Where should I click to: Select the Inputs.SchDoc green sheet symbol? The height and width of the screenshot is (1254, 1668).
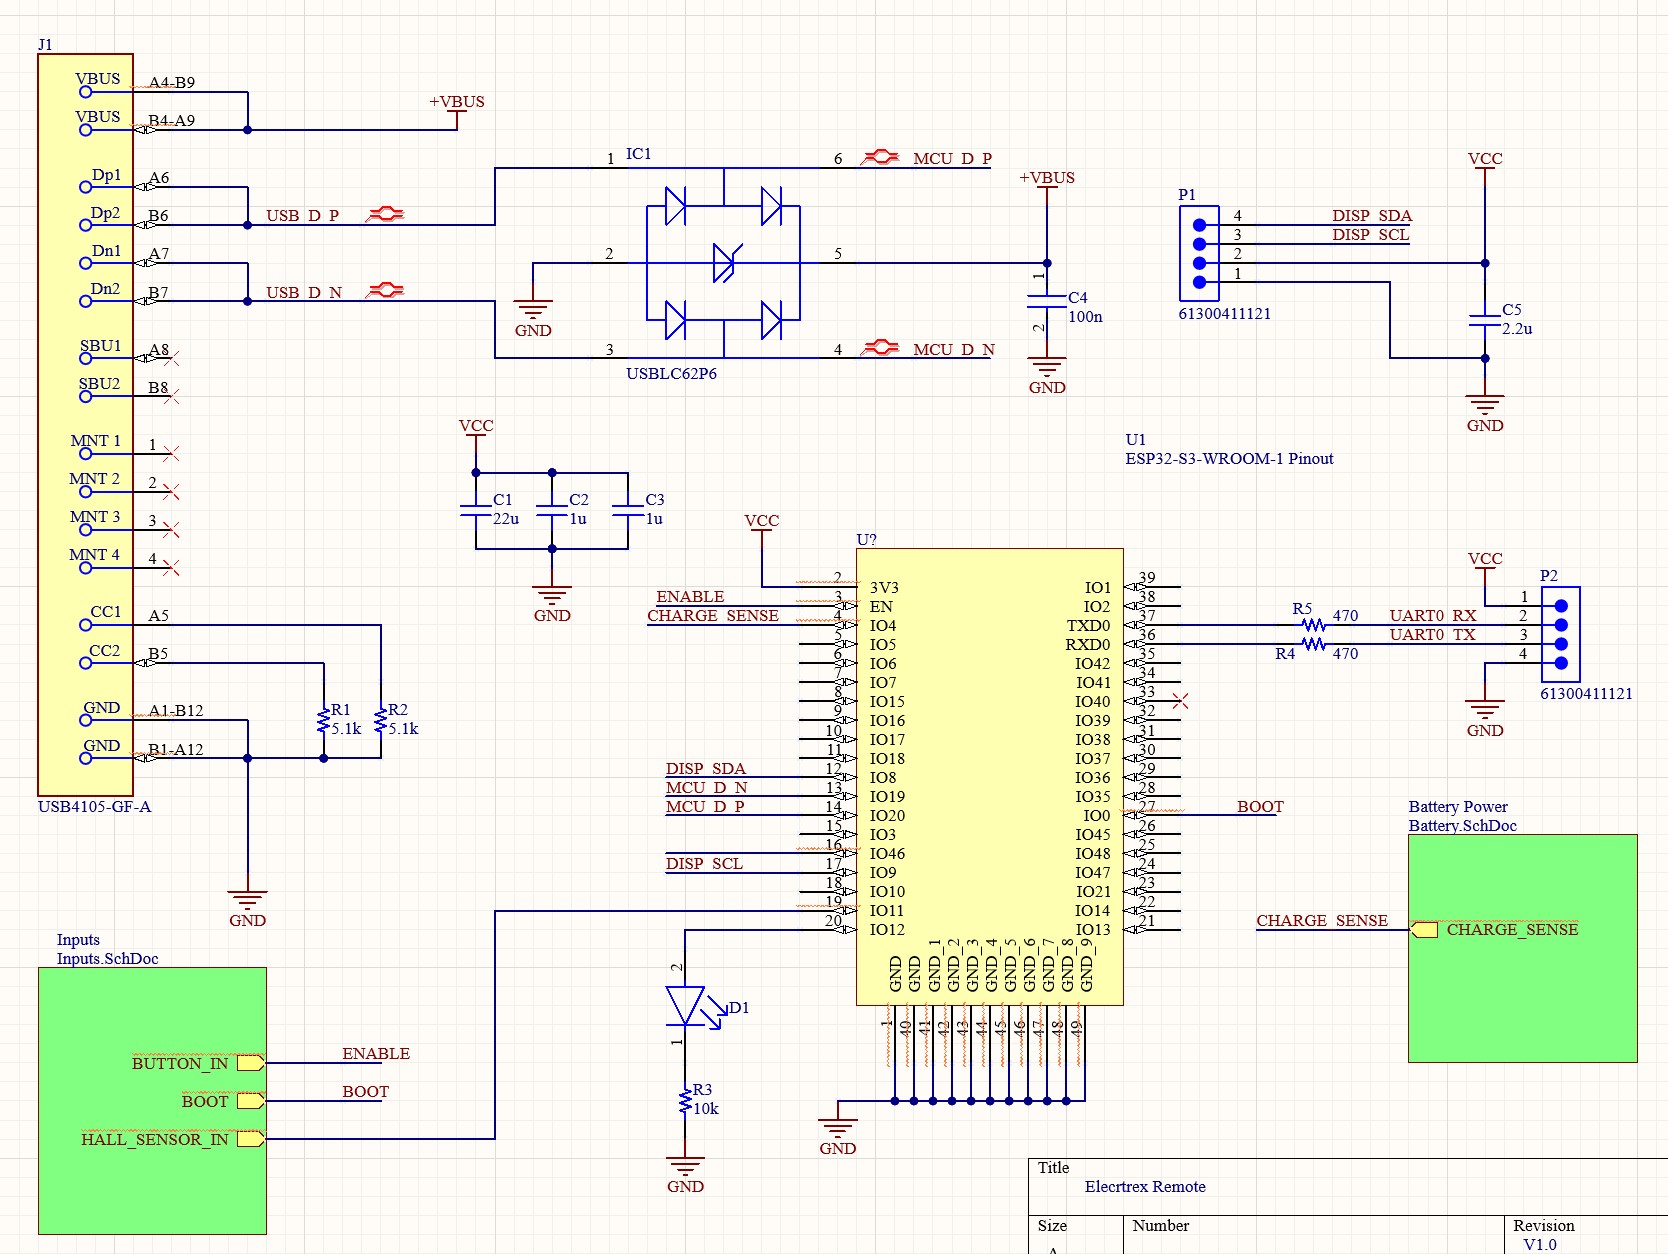click(152, 1100)
